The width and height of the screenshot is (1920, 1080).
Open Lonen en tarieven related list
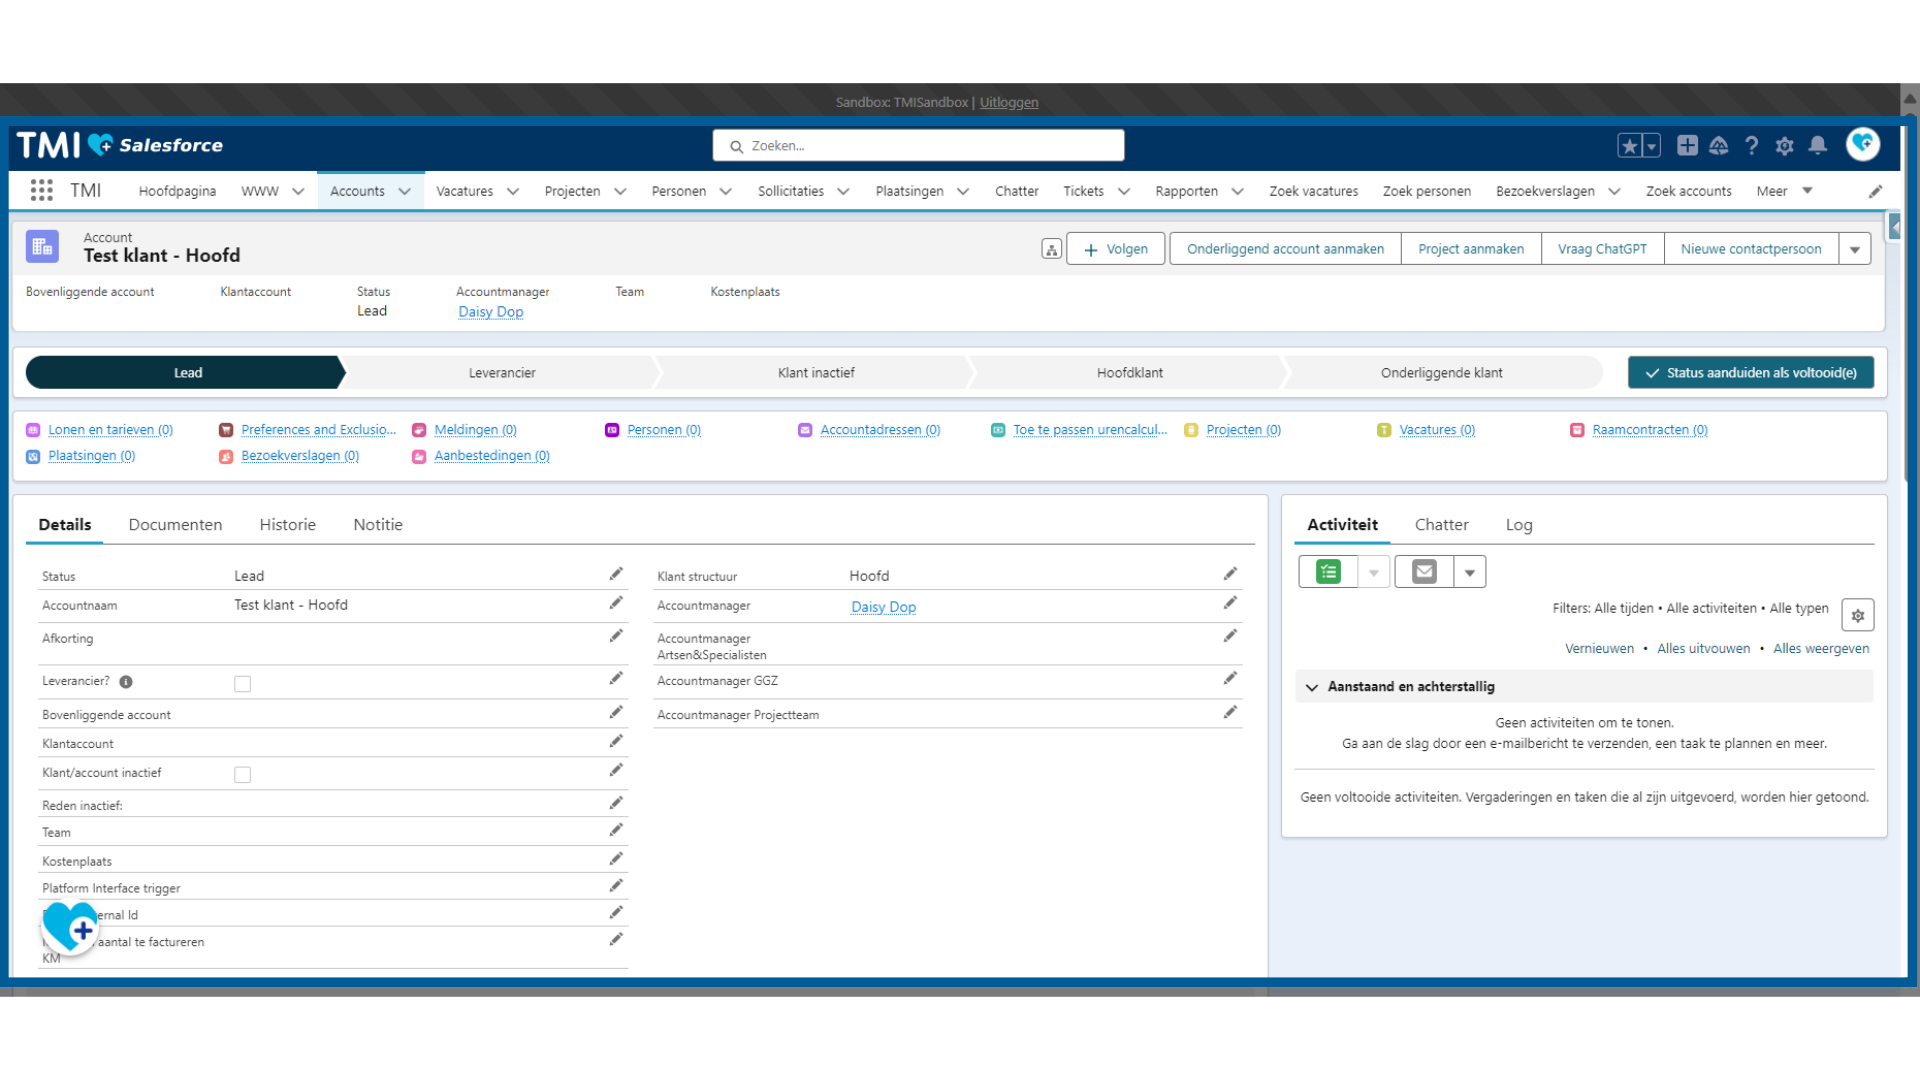point(110,430)
